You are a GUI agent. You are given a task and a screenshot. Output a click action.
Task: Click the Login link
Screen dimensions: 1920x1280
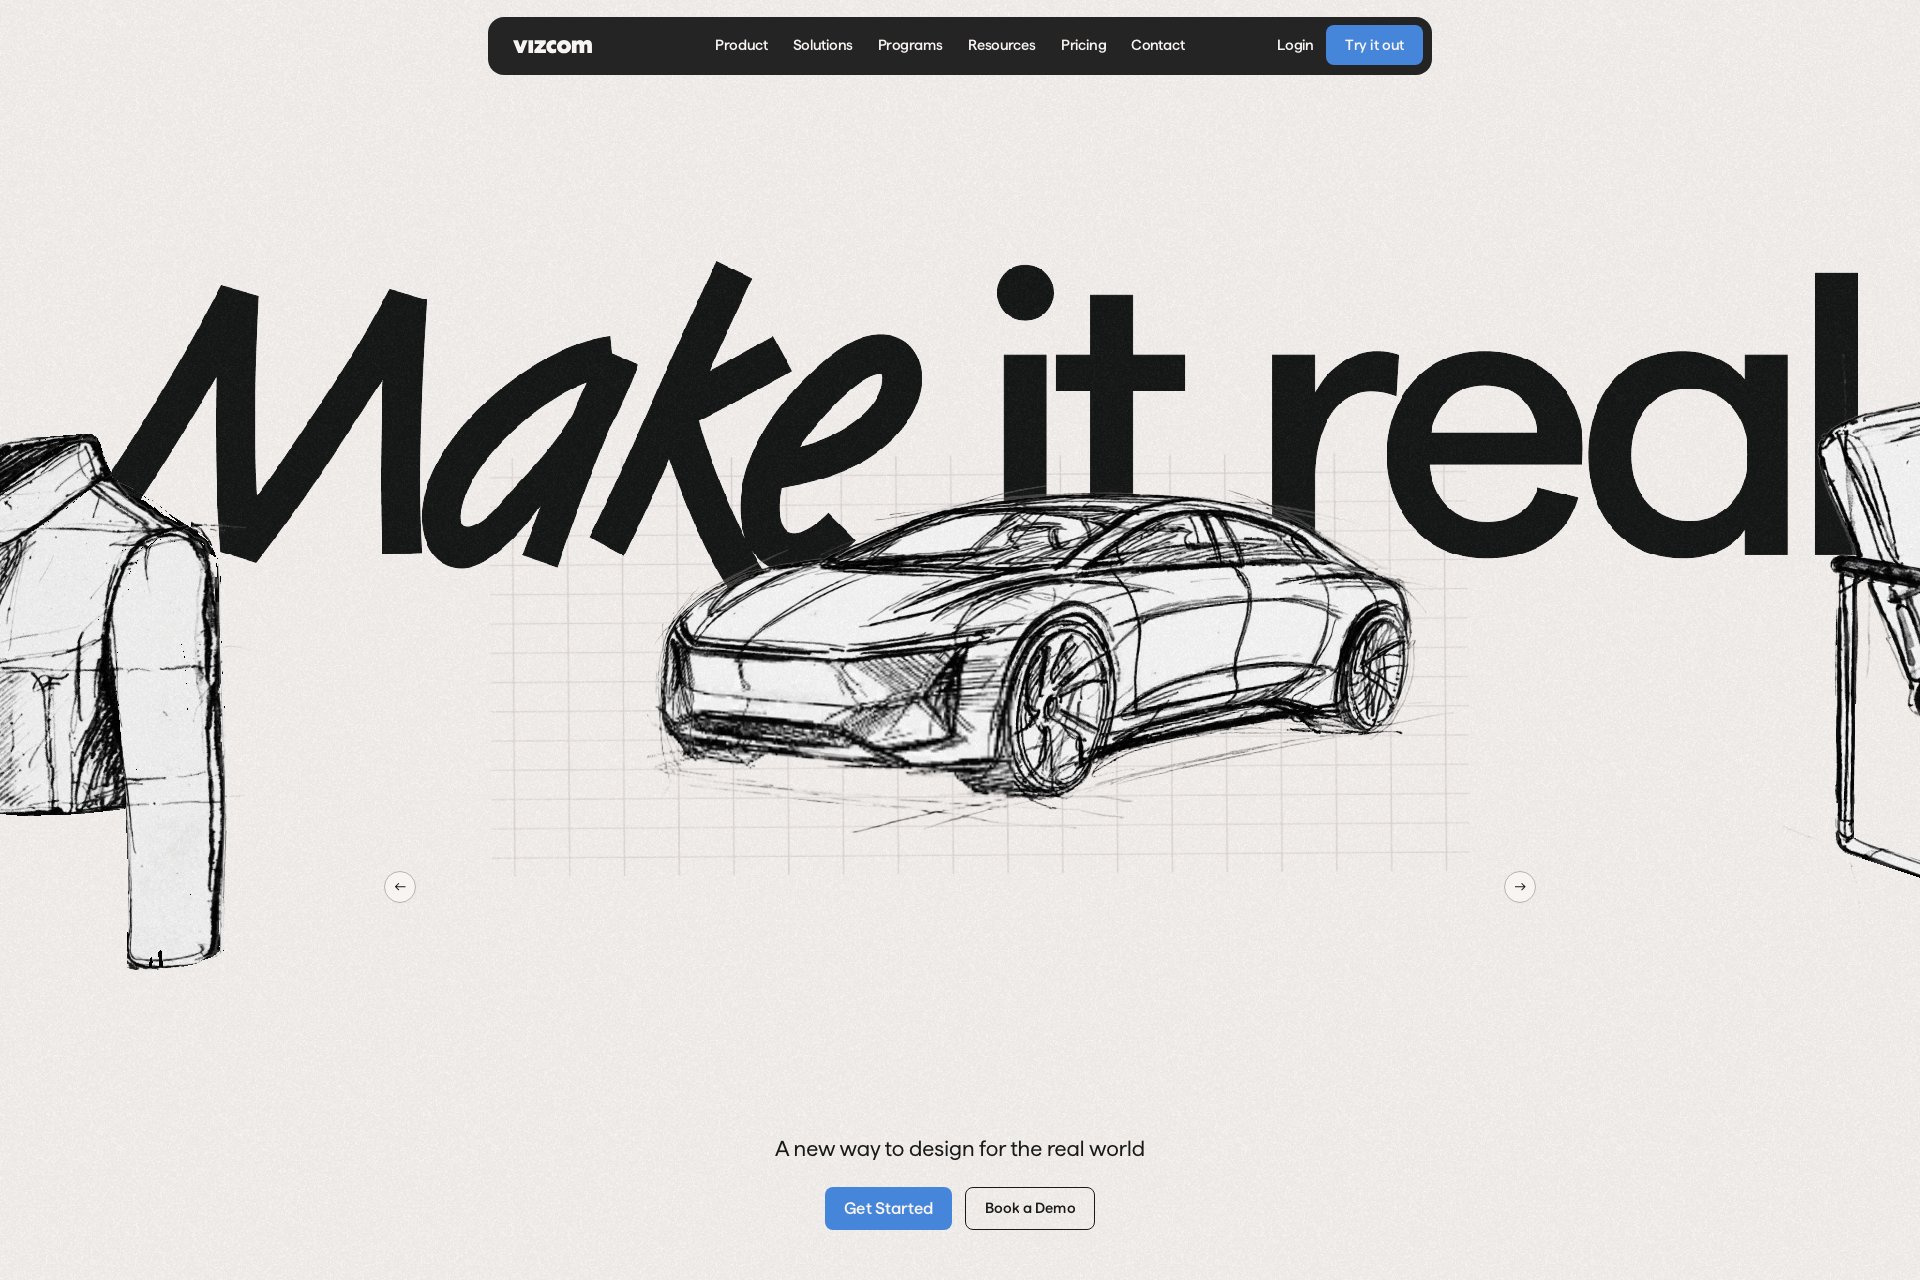pos(1294,45)
